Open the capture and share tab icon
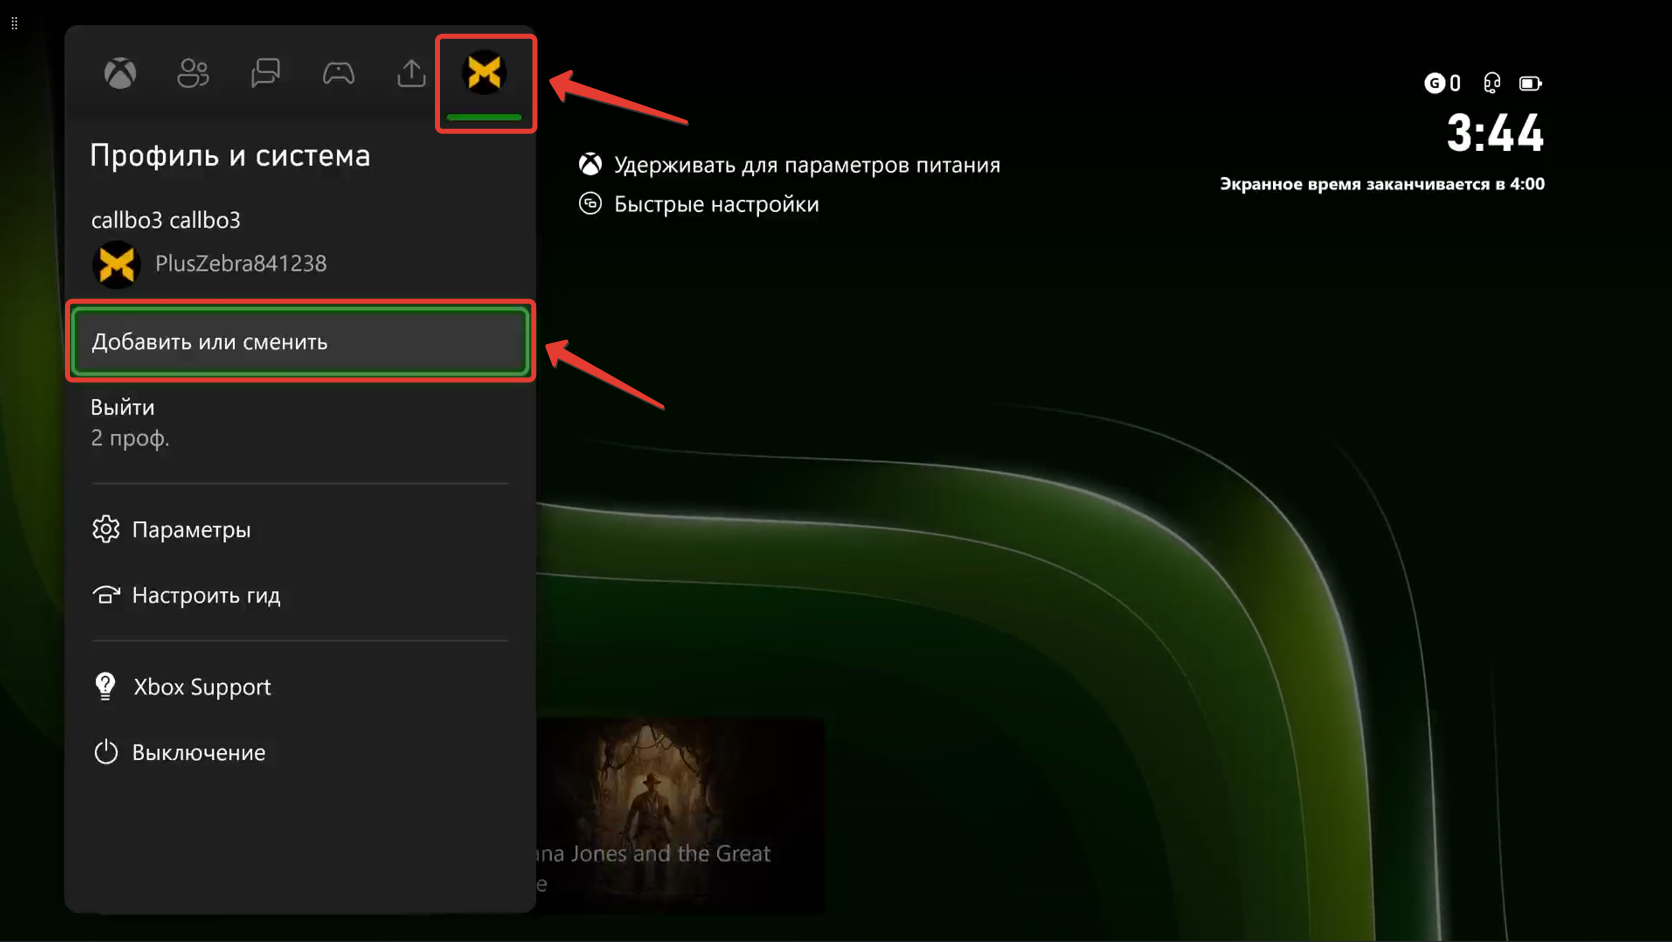 [x=411, y=73]
